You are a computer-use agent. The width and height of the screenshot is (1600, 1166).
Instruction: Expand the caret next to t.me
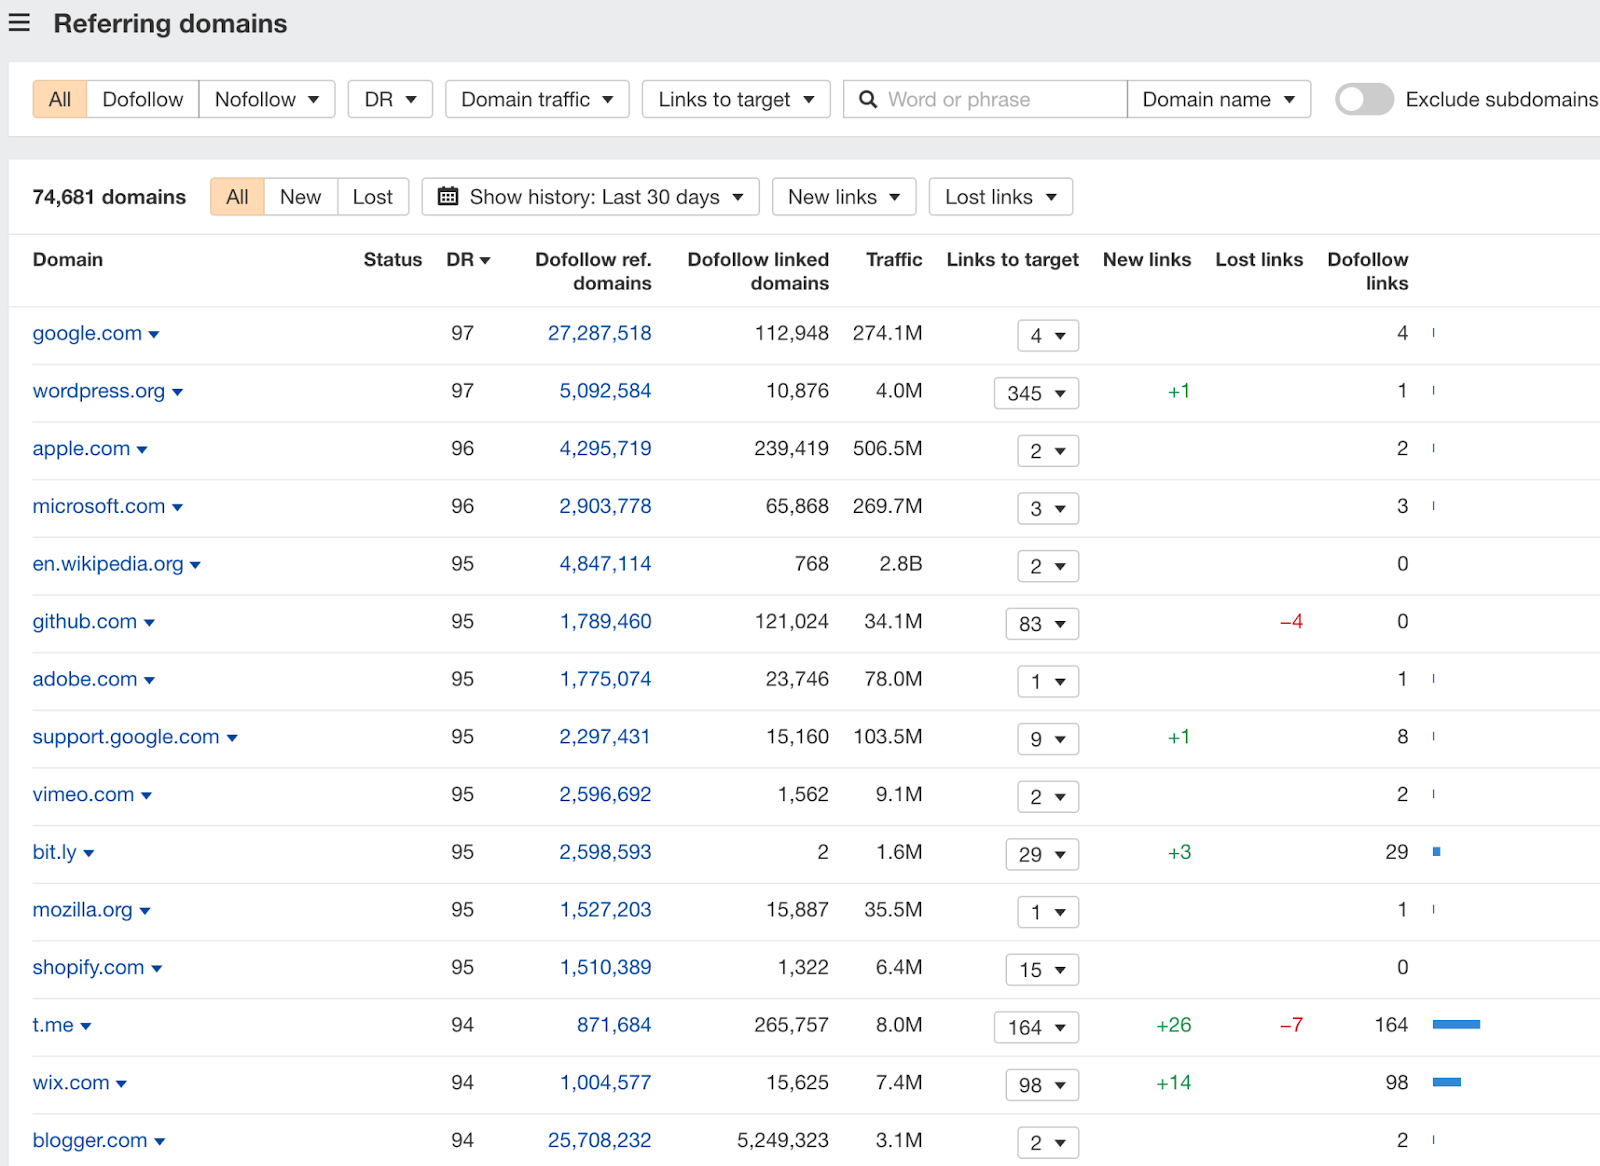(85, 1027)
